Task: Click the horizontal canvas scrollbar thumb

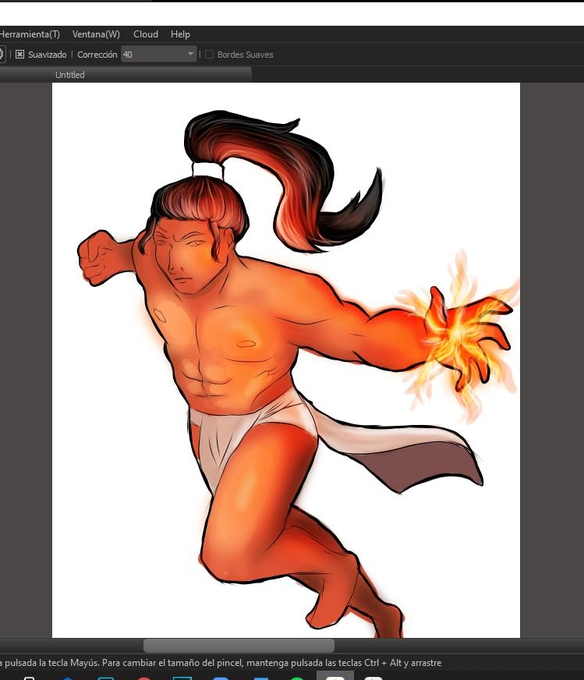Action: [238, 646]
